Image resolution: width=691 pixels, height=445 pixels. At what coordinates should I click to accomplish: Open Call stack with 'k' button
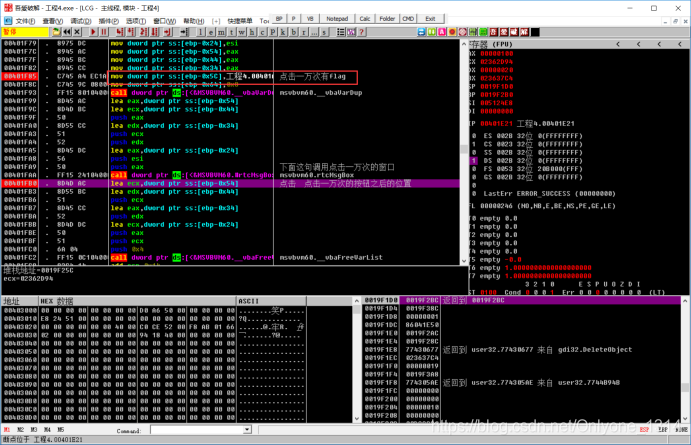[x=282, y=32]
